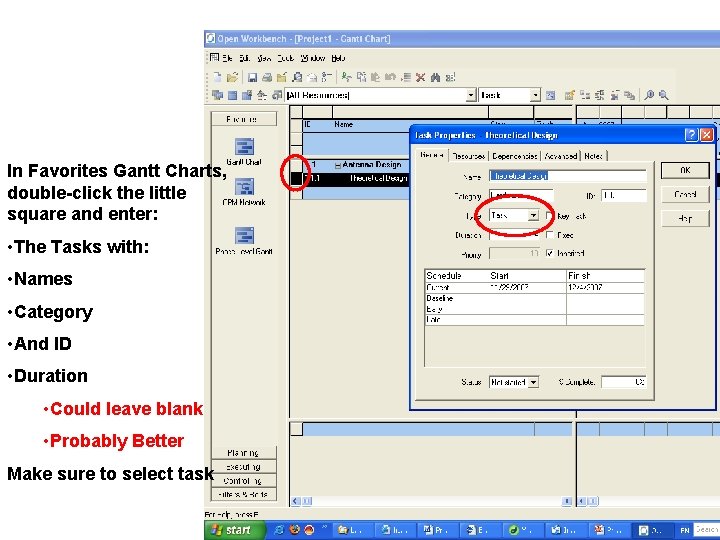Screen dimensions: 720x540
Task: Open the Window menu
Action: click(x=313, y=58)
